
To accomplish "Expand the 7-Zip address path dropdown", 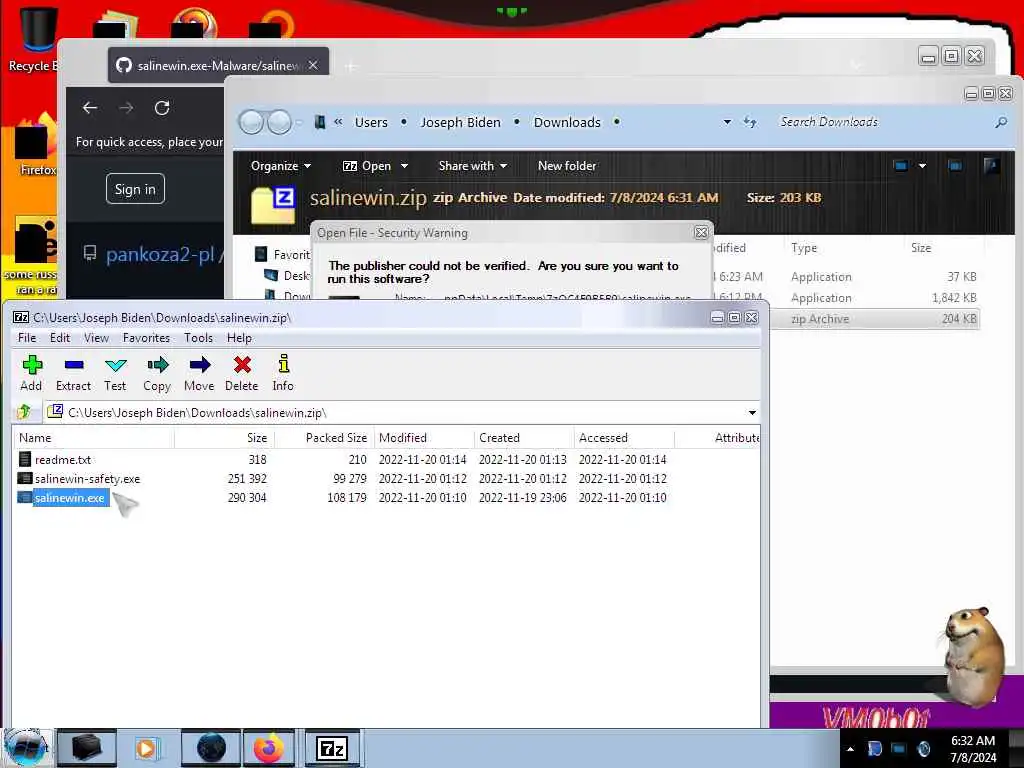I will (752, 413).
